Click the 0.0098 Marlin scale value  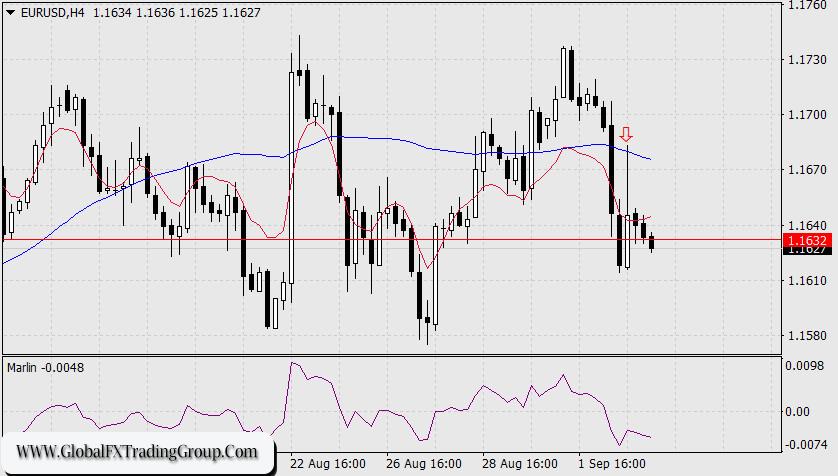[806, 367]
